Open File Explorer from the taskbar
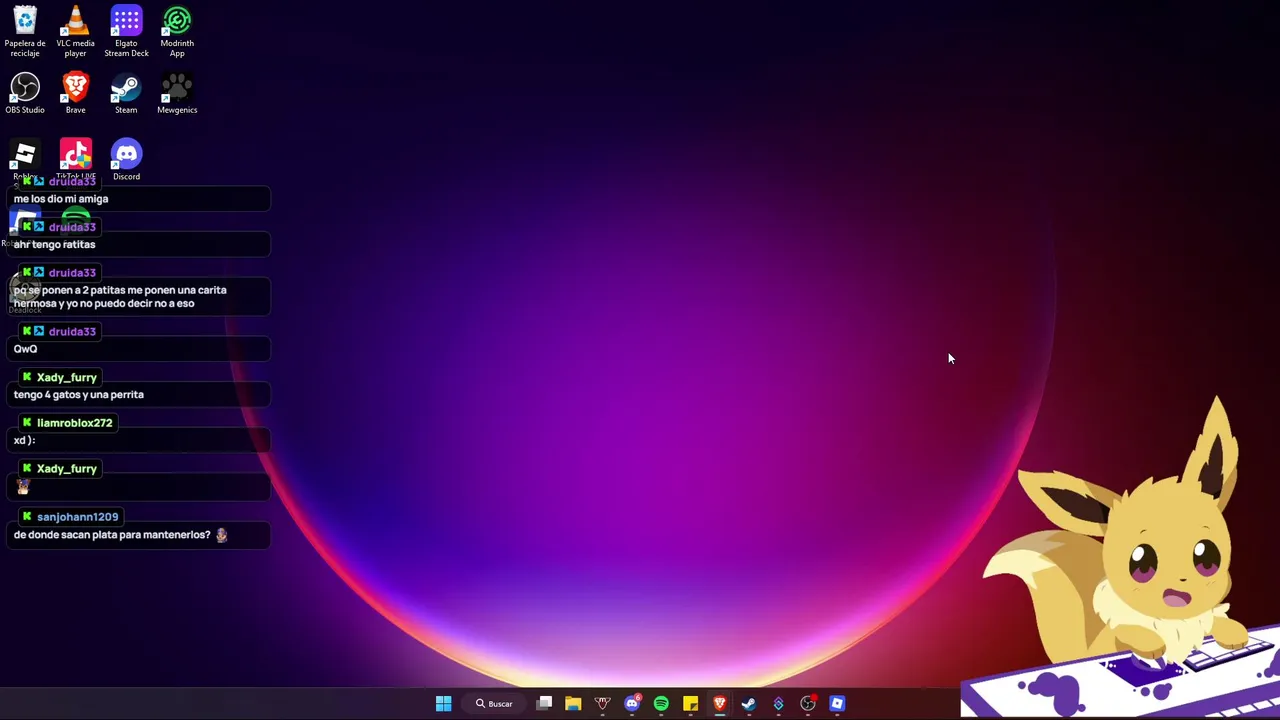This screenshot has height=720, width=1280. (x=573, y=704)
